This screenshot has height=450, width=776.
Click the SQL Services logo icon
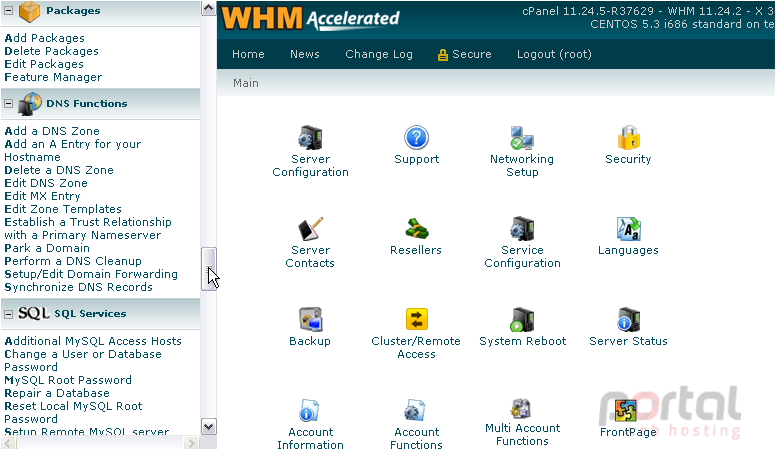34,313
